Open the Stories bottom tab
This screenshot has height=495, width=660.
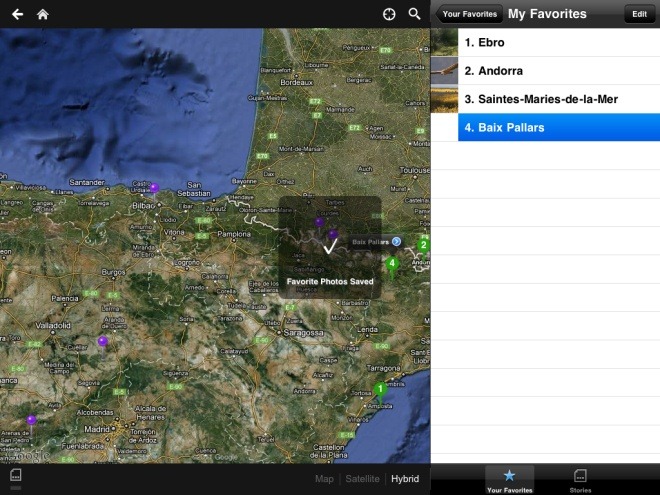(580, 480)
